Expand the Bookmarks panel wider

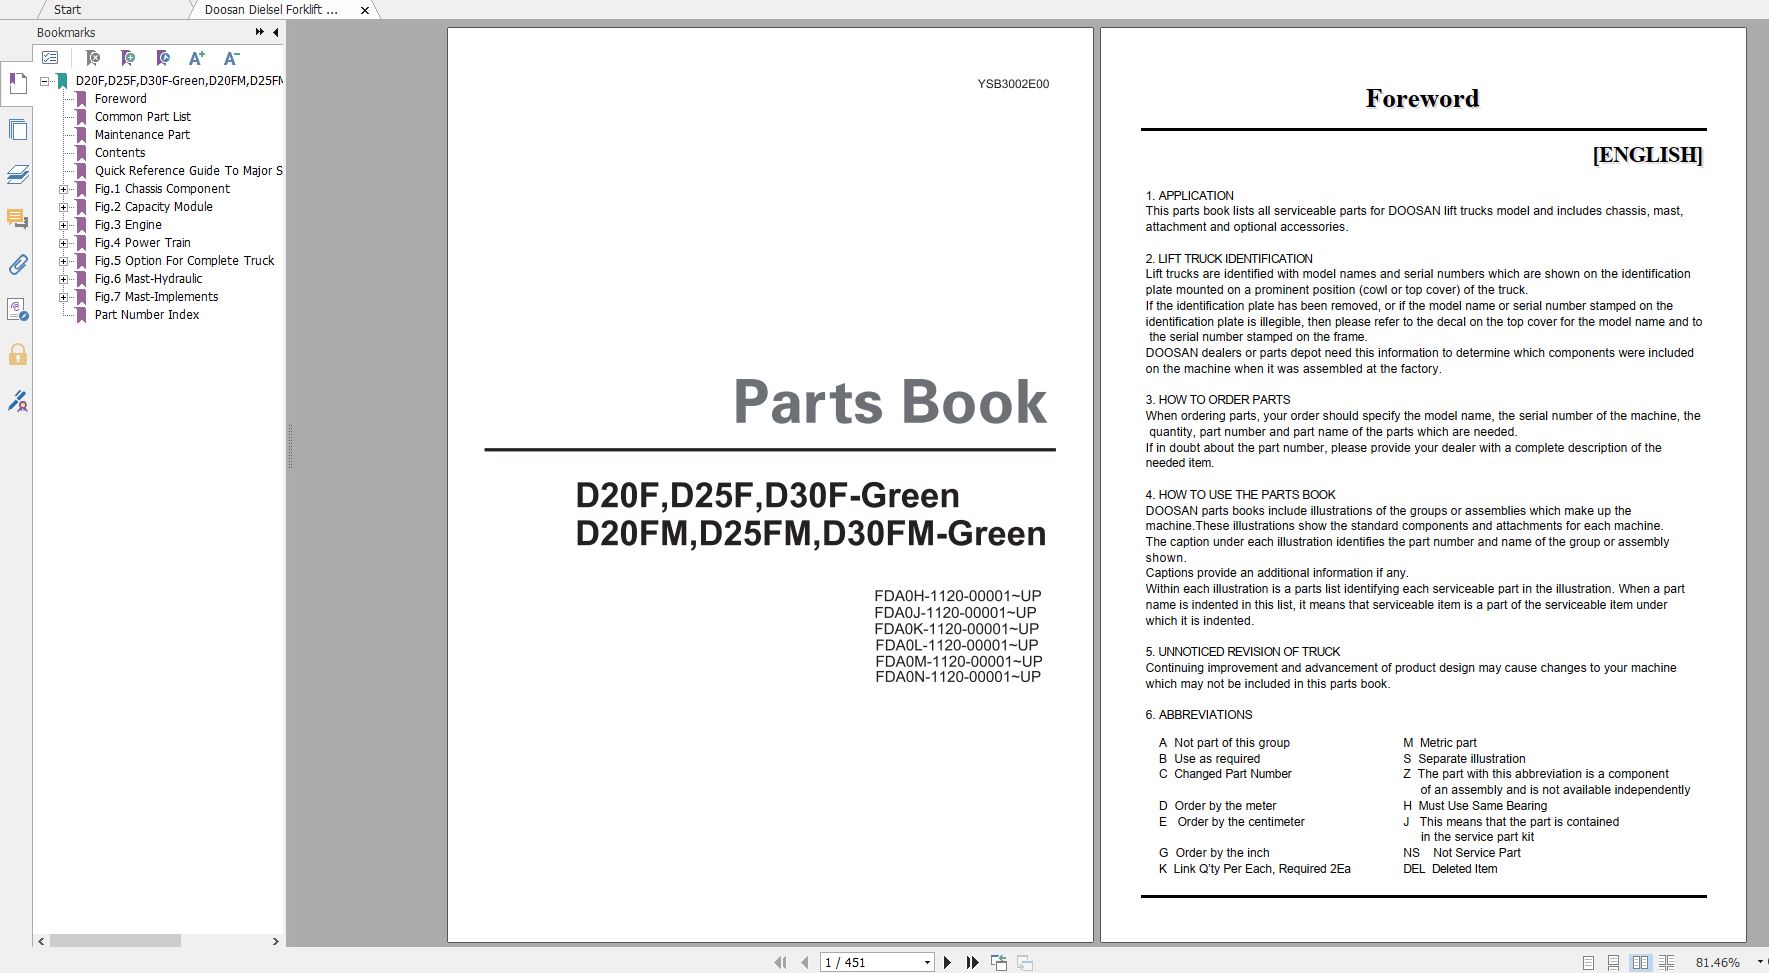(x=260, y=32)
